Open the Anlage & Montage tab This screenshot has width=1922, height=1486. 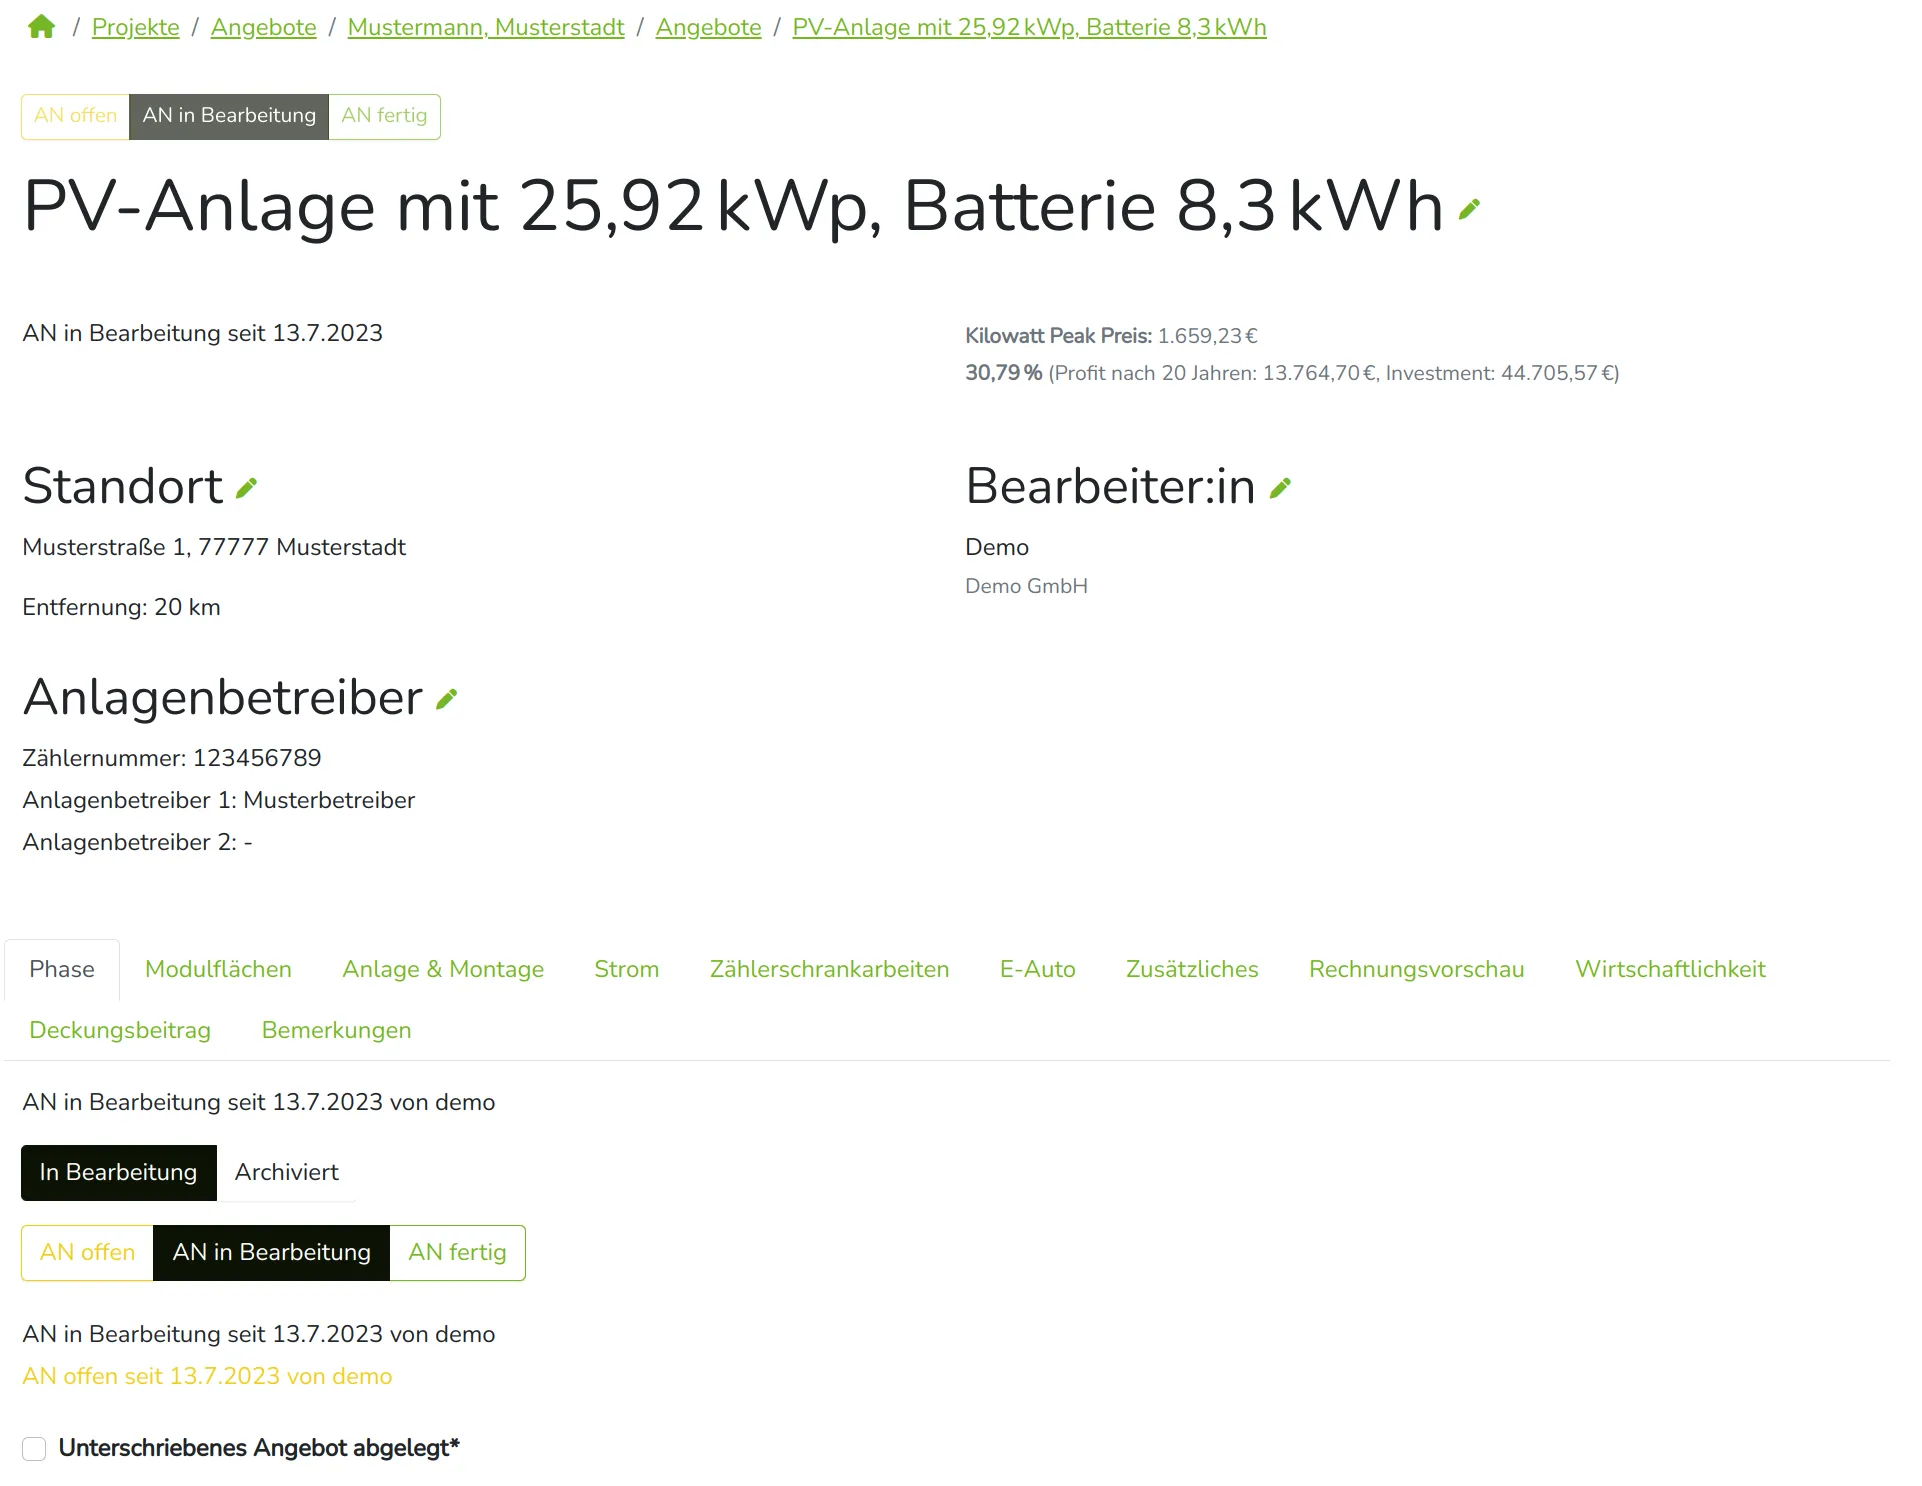(443, 969)
